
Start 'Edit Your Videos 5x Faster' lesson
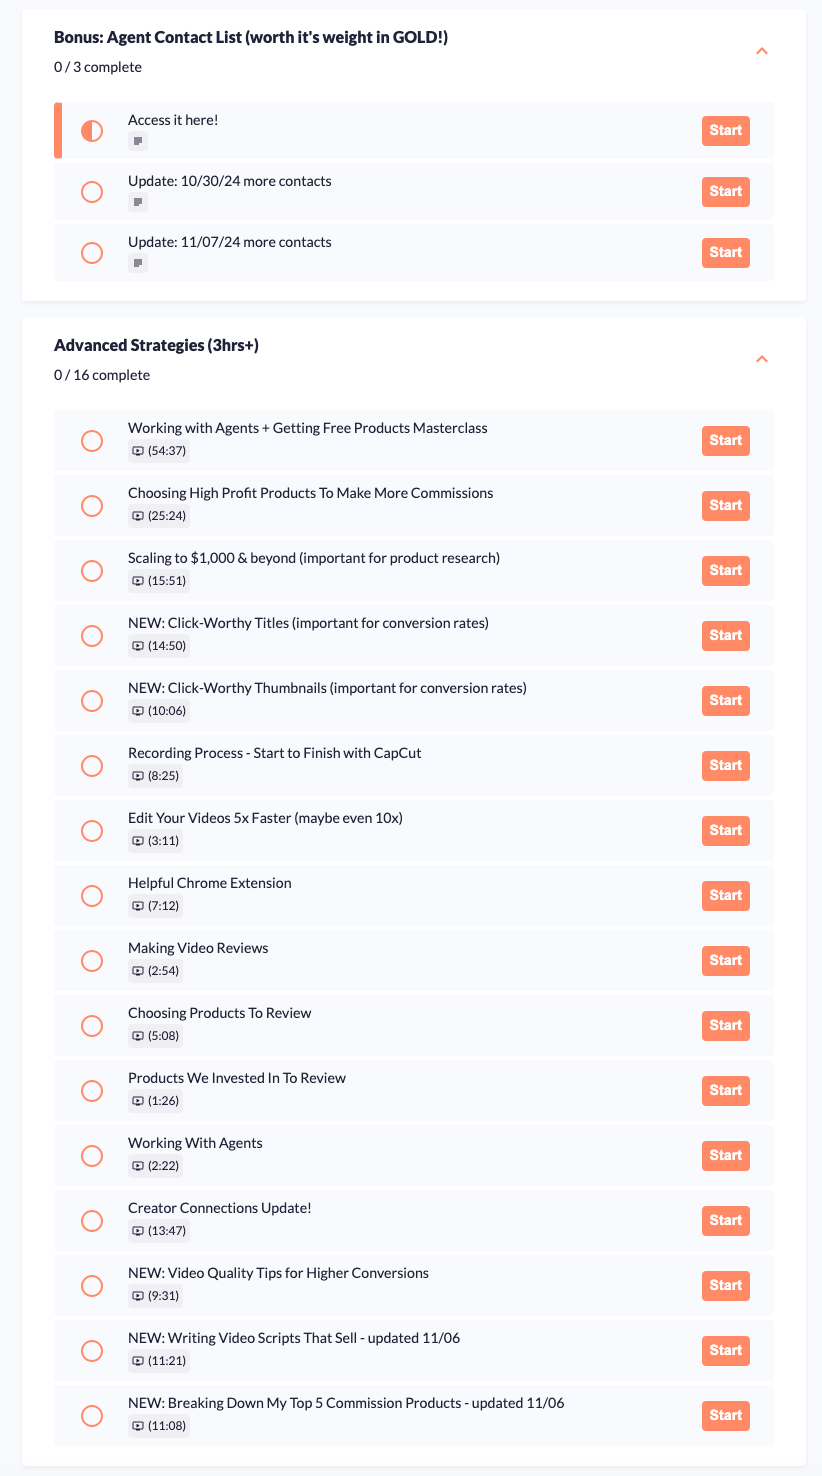[x=725, y=831]
